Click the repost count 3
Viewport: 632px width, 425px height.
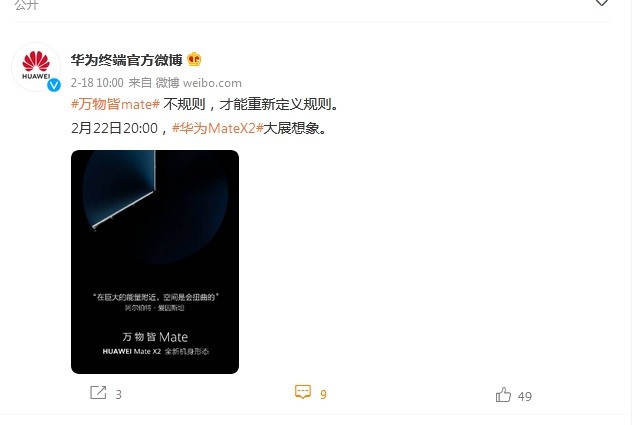[118, 394]
